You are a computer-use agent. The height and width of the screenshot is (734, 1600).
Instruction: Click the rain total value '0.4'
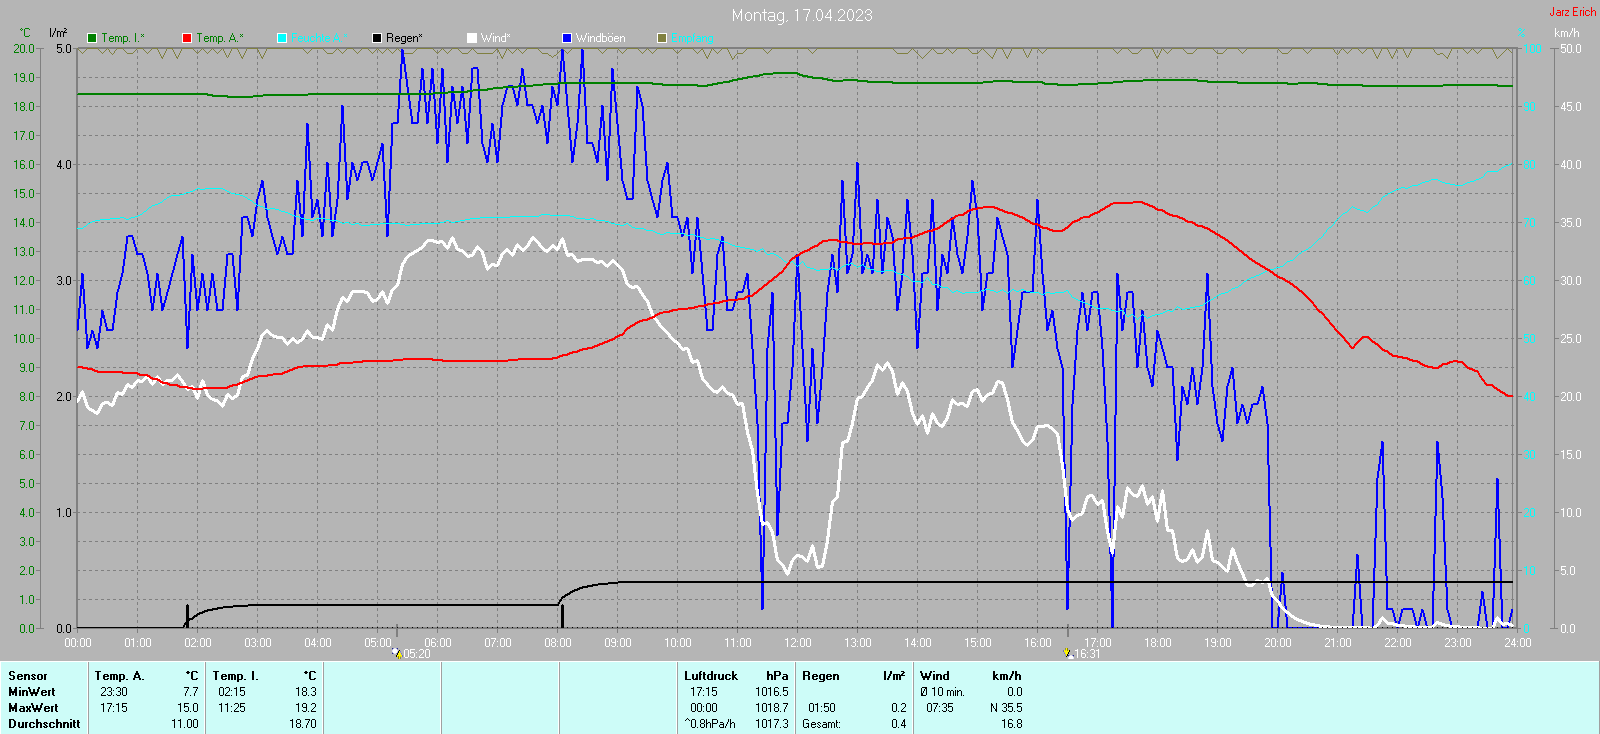coord(899,724)
